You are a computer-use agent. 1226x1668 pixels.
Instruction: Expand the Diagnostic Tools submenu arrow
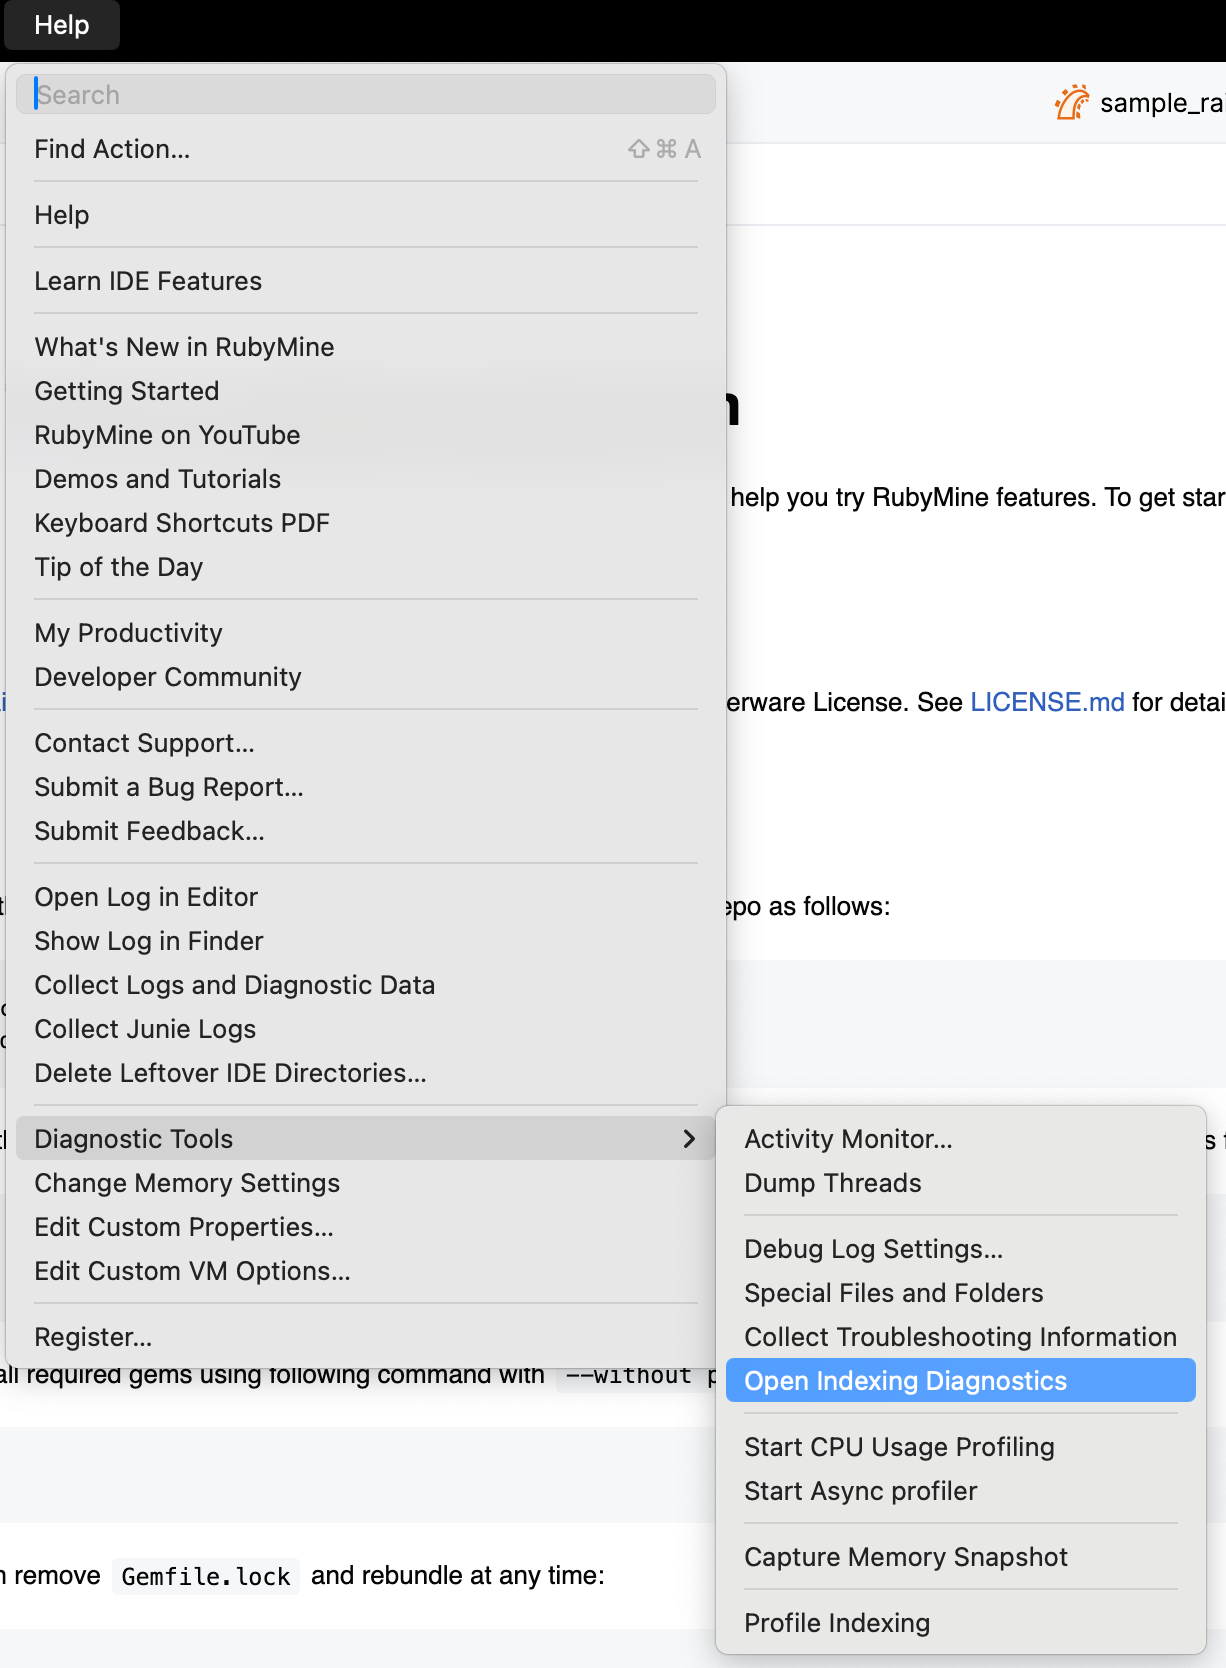688,1139
